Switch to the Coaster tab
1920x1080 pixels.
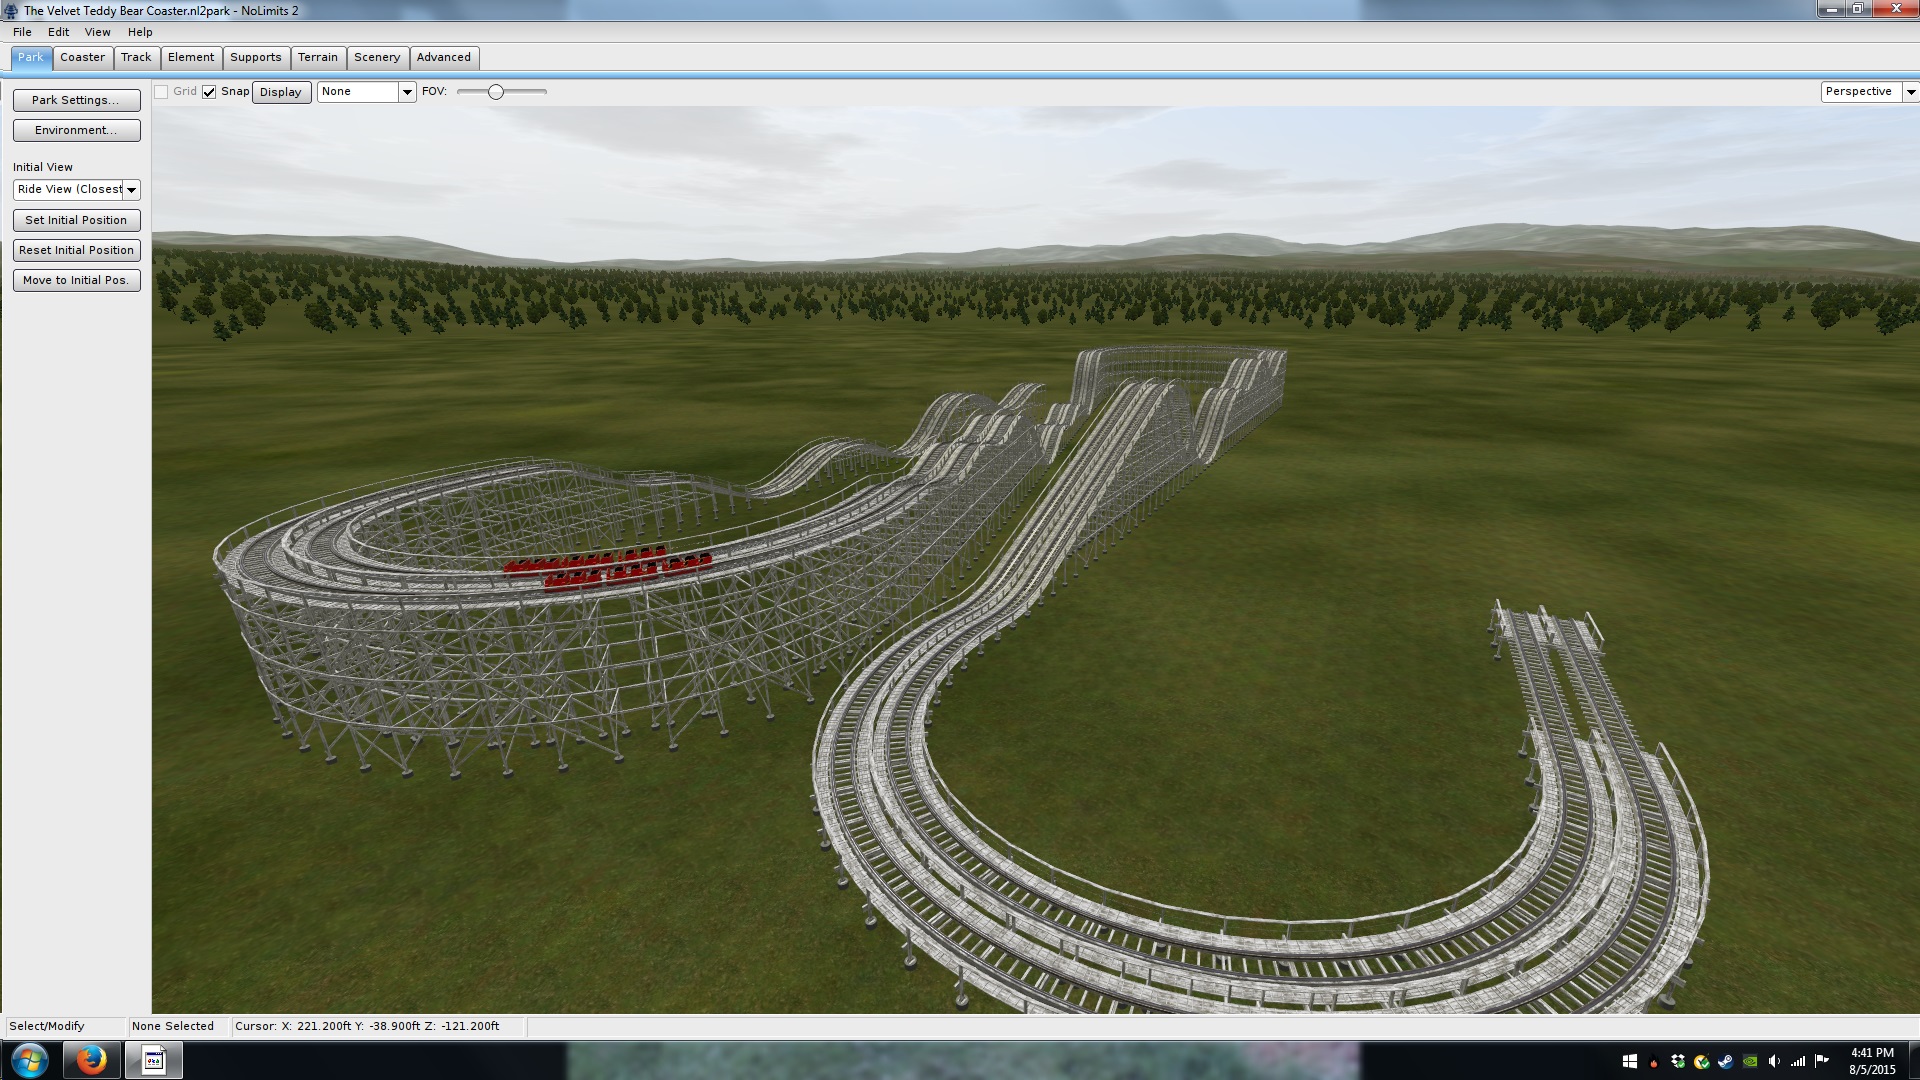(82, 57)
